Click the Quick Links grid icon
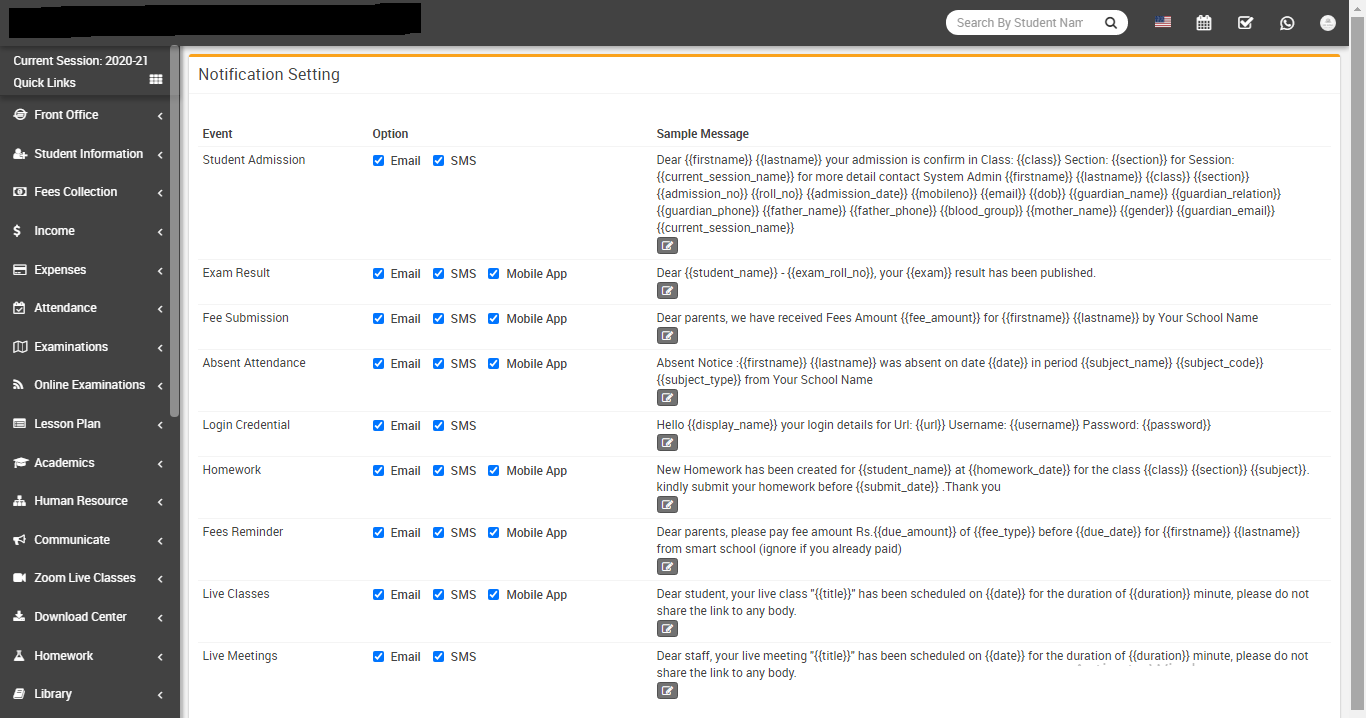This screenshot has height=718, width=1366. 156,80
